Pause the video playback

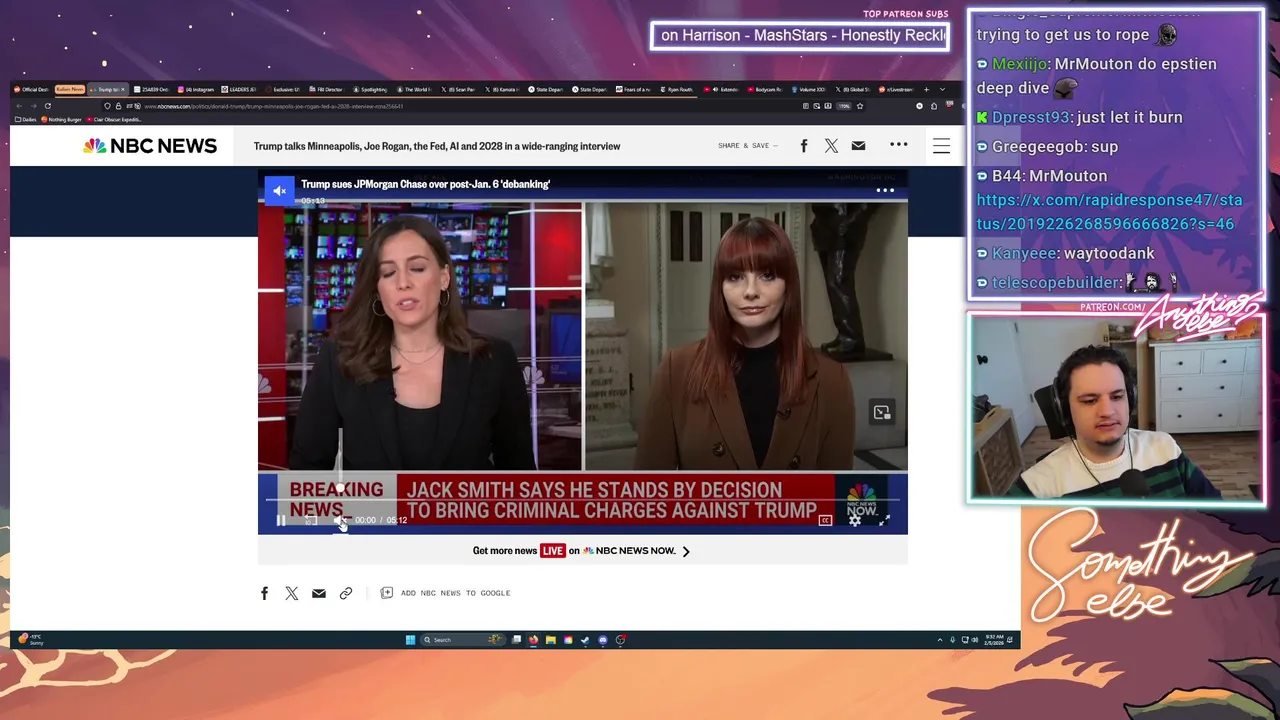pos(281,520)
